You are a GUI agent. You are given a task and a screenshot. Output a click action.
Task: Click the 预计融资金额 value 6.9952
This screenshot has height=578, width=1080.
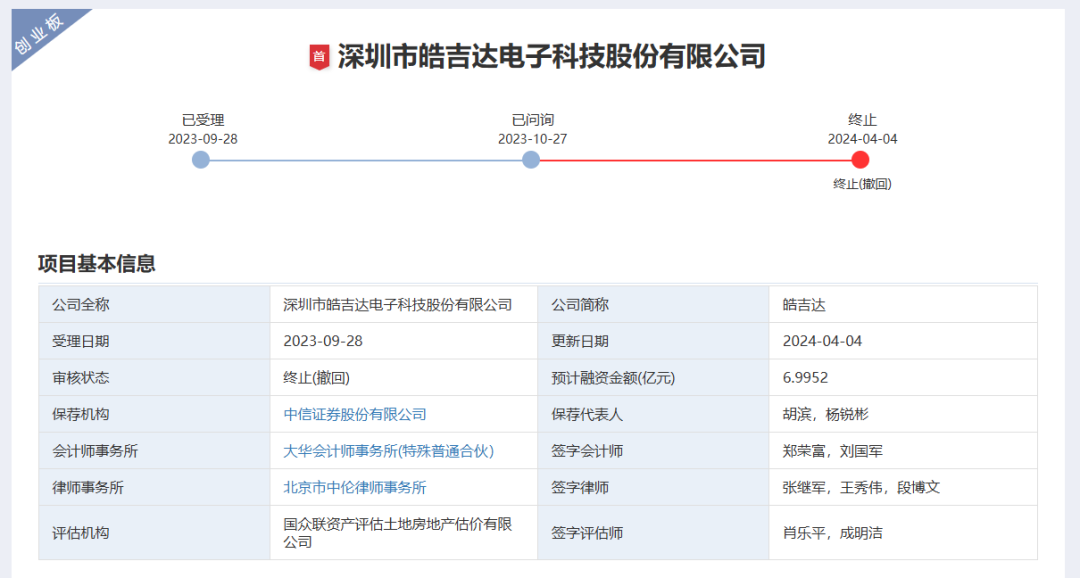[805, 378]
